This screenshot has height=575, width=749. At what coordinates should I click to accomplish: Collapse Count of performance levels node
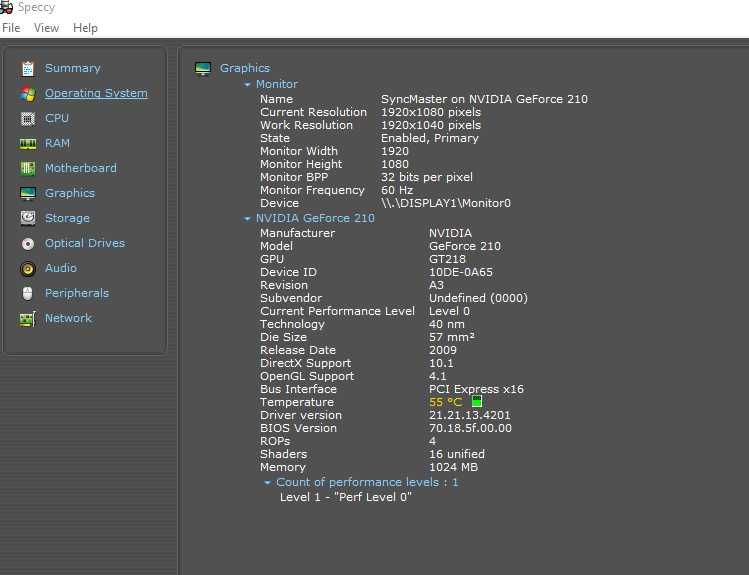[268, 483]
